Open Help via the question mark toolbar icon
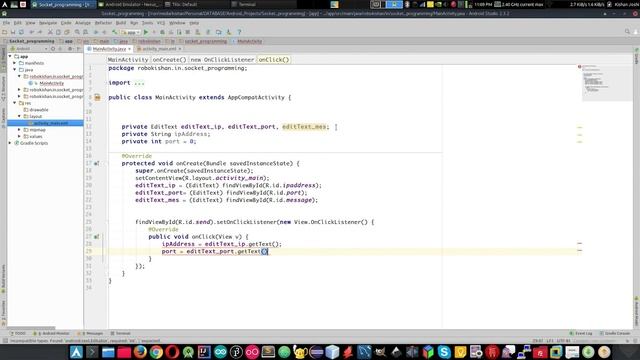 pos(239,32)
